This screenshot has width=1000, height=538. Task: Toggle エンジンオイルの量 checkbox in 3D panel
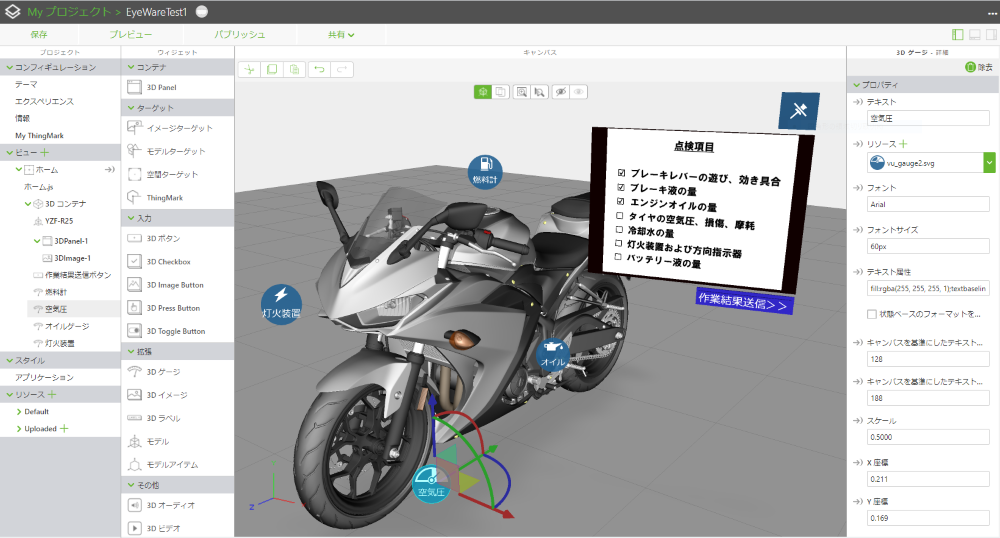pos(620,201)
